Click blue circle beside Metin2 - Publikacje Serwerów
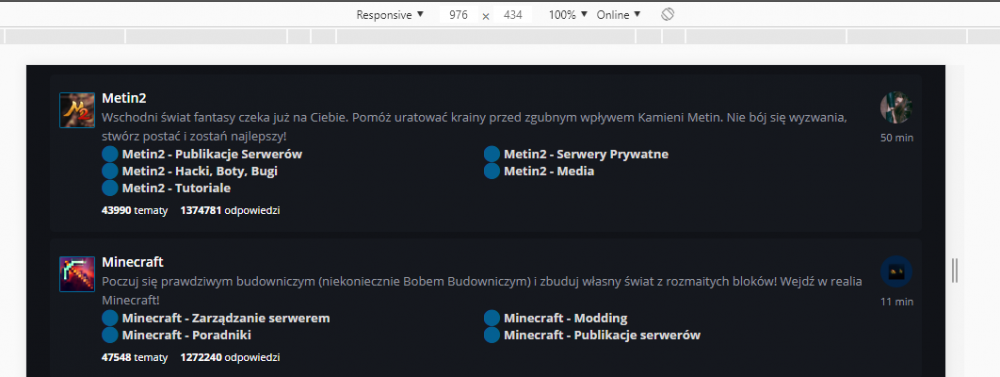The height and width of the screenshot is (377, 1000). pyautogui.click(x=110, y=154)
